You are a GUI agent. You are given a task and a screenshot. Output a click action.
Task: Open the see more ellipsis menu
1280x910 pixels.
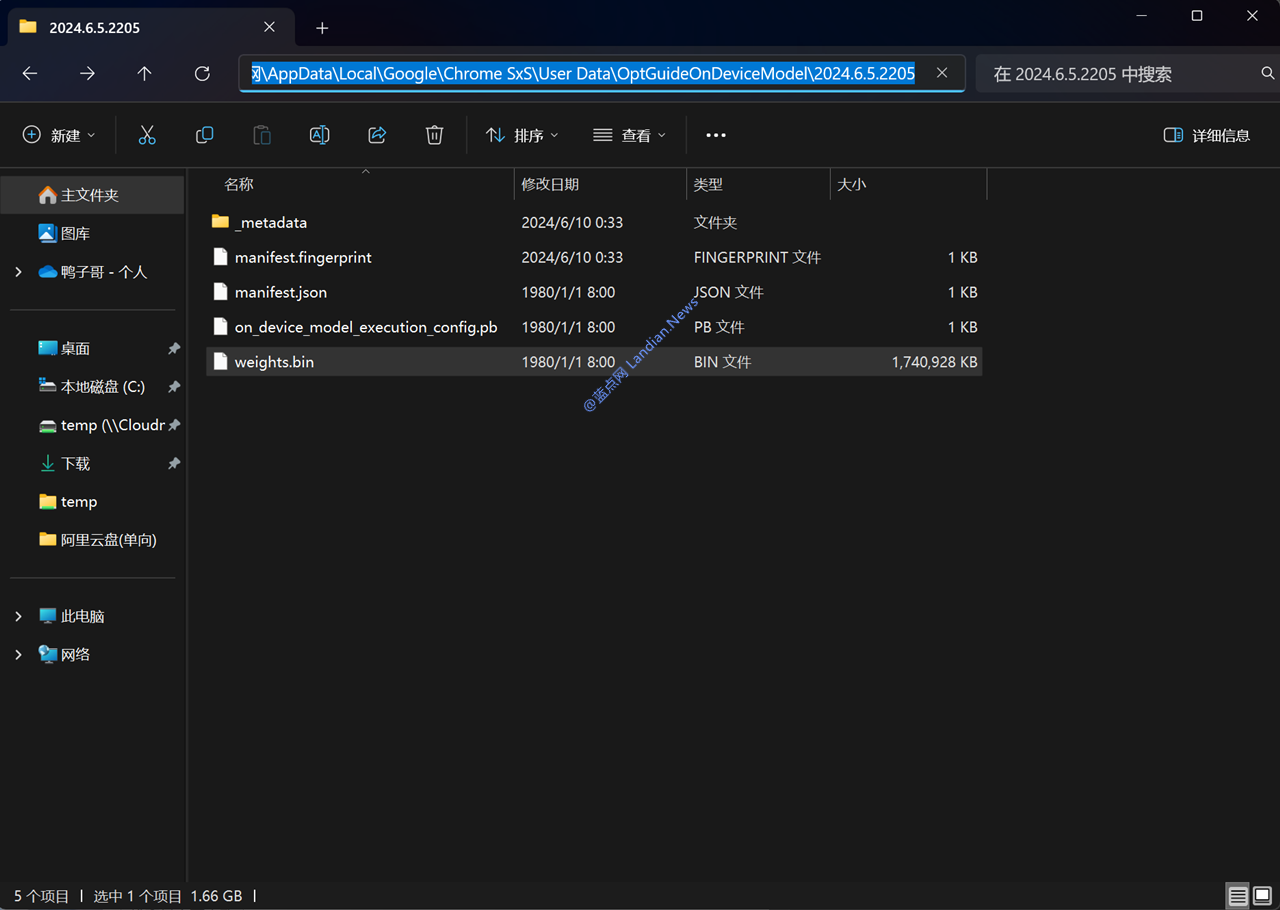(x=716, y=135)
